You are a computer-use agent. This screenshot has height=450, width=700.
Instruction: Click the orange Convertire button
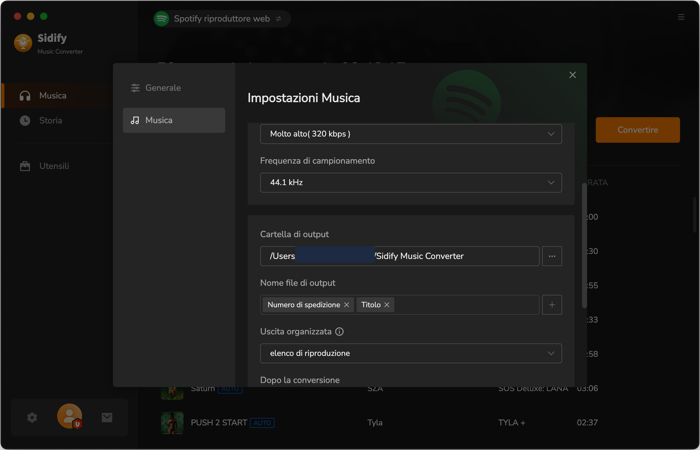pyautogui.click(x=638, y=130)
